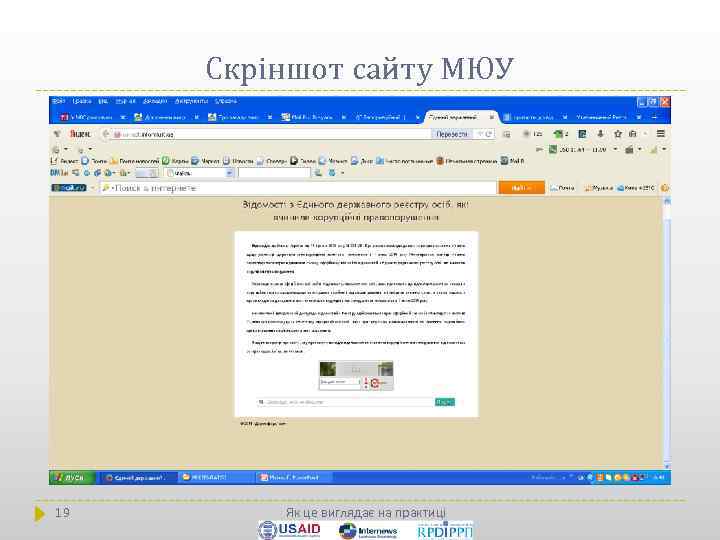
Task: Open the Закладки menu
Action: (155, 101)
